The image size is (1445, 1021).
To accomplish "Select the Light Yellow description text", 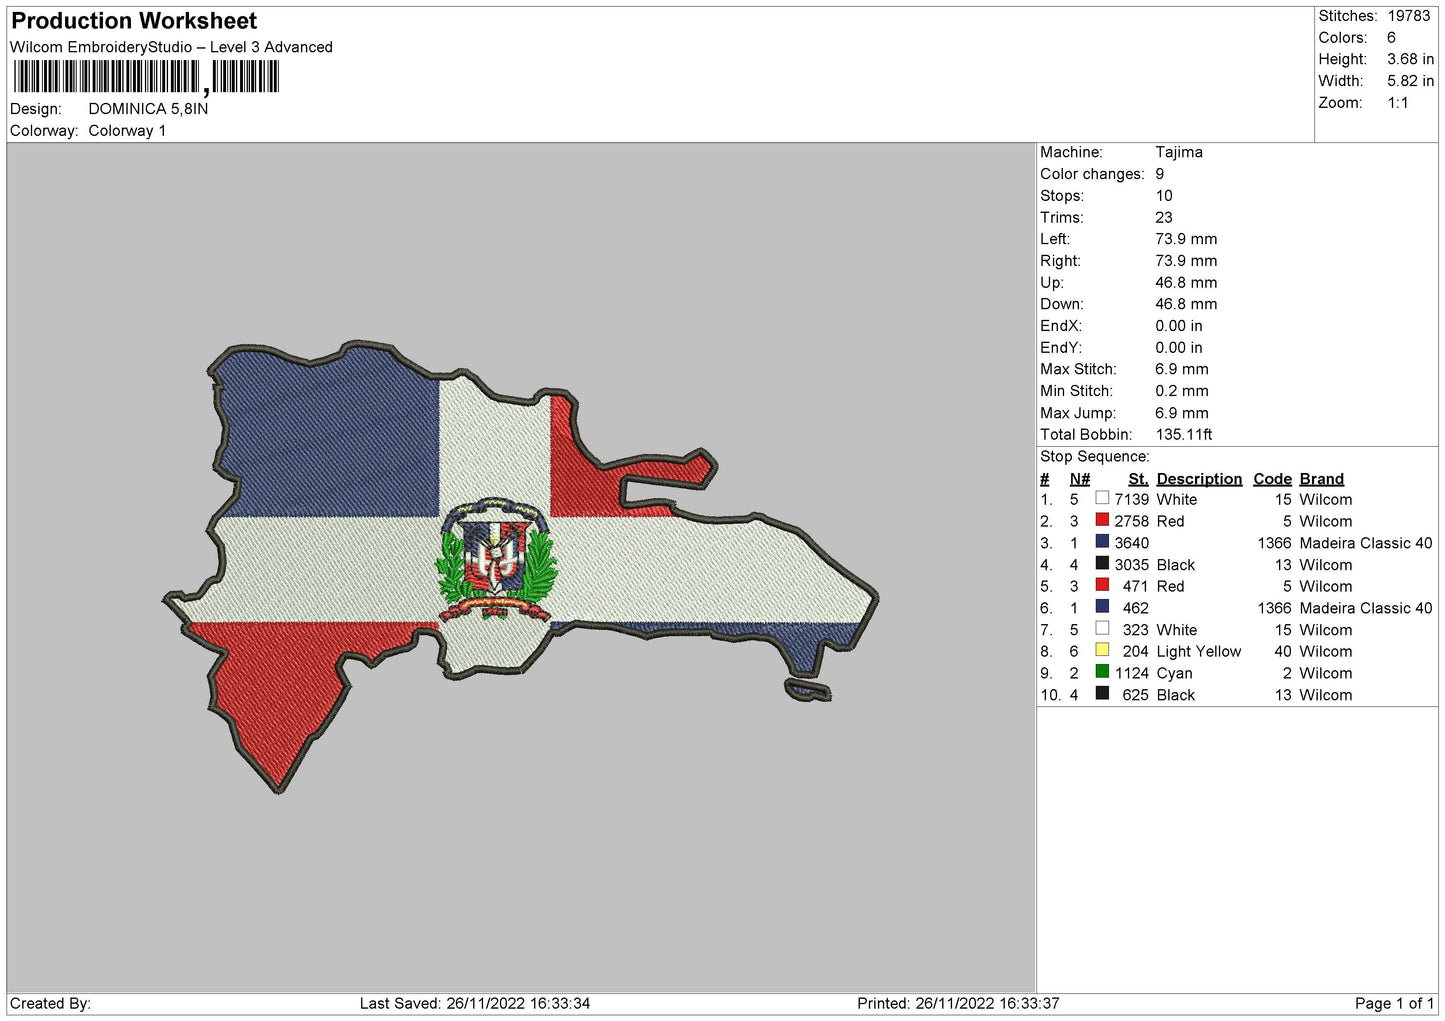I will 1199,652.
